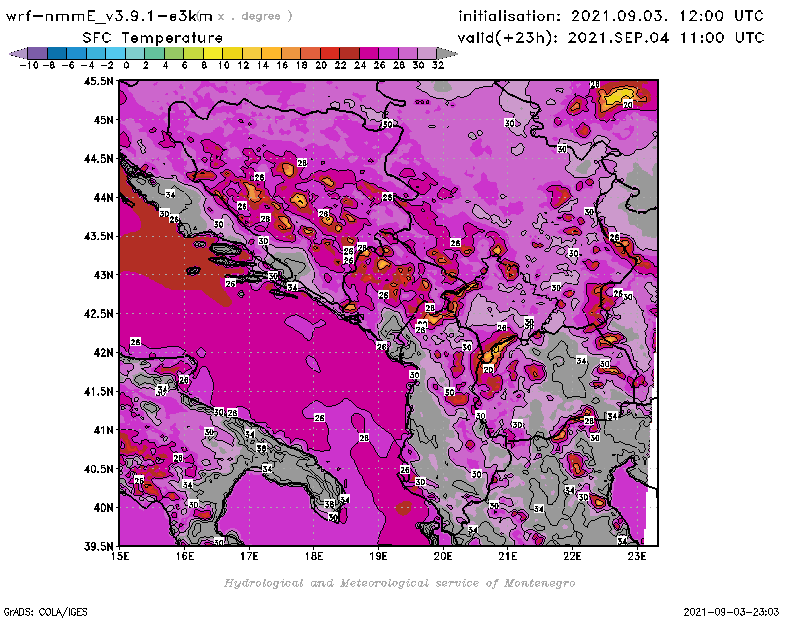
Task: Click the latitude axis label '45N'
Action: (x=103, y=120)
